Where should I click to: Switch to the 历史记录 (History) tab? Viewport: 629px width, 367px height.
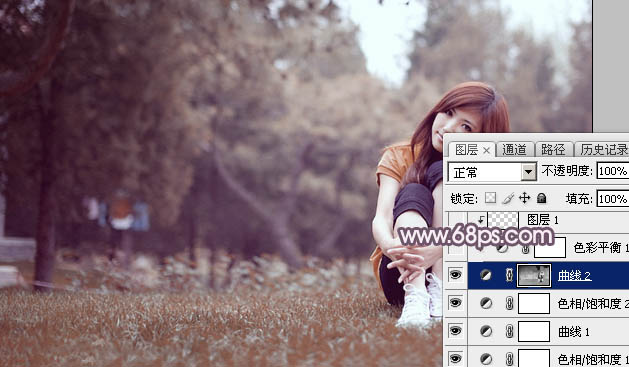coord(603,150)
